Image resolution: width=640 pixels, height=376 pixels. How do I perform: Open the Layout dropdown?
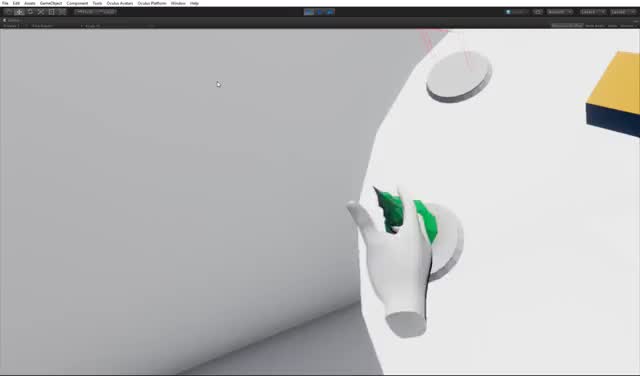click(x=622, y=12)
